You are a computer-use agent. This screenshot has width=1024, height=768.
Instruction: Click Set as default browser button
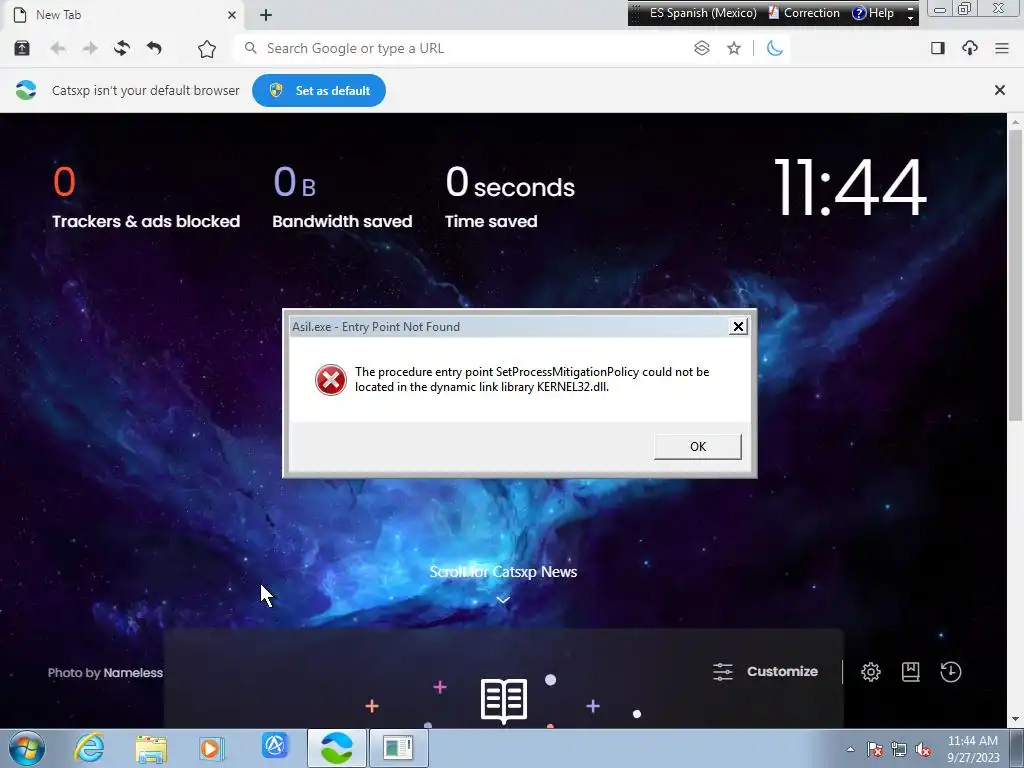pyautogui.click(x=319, y=91)
